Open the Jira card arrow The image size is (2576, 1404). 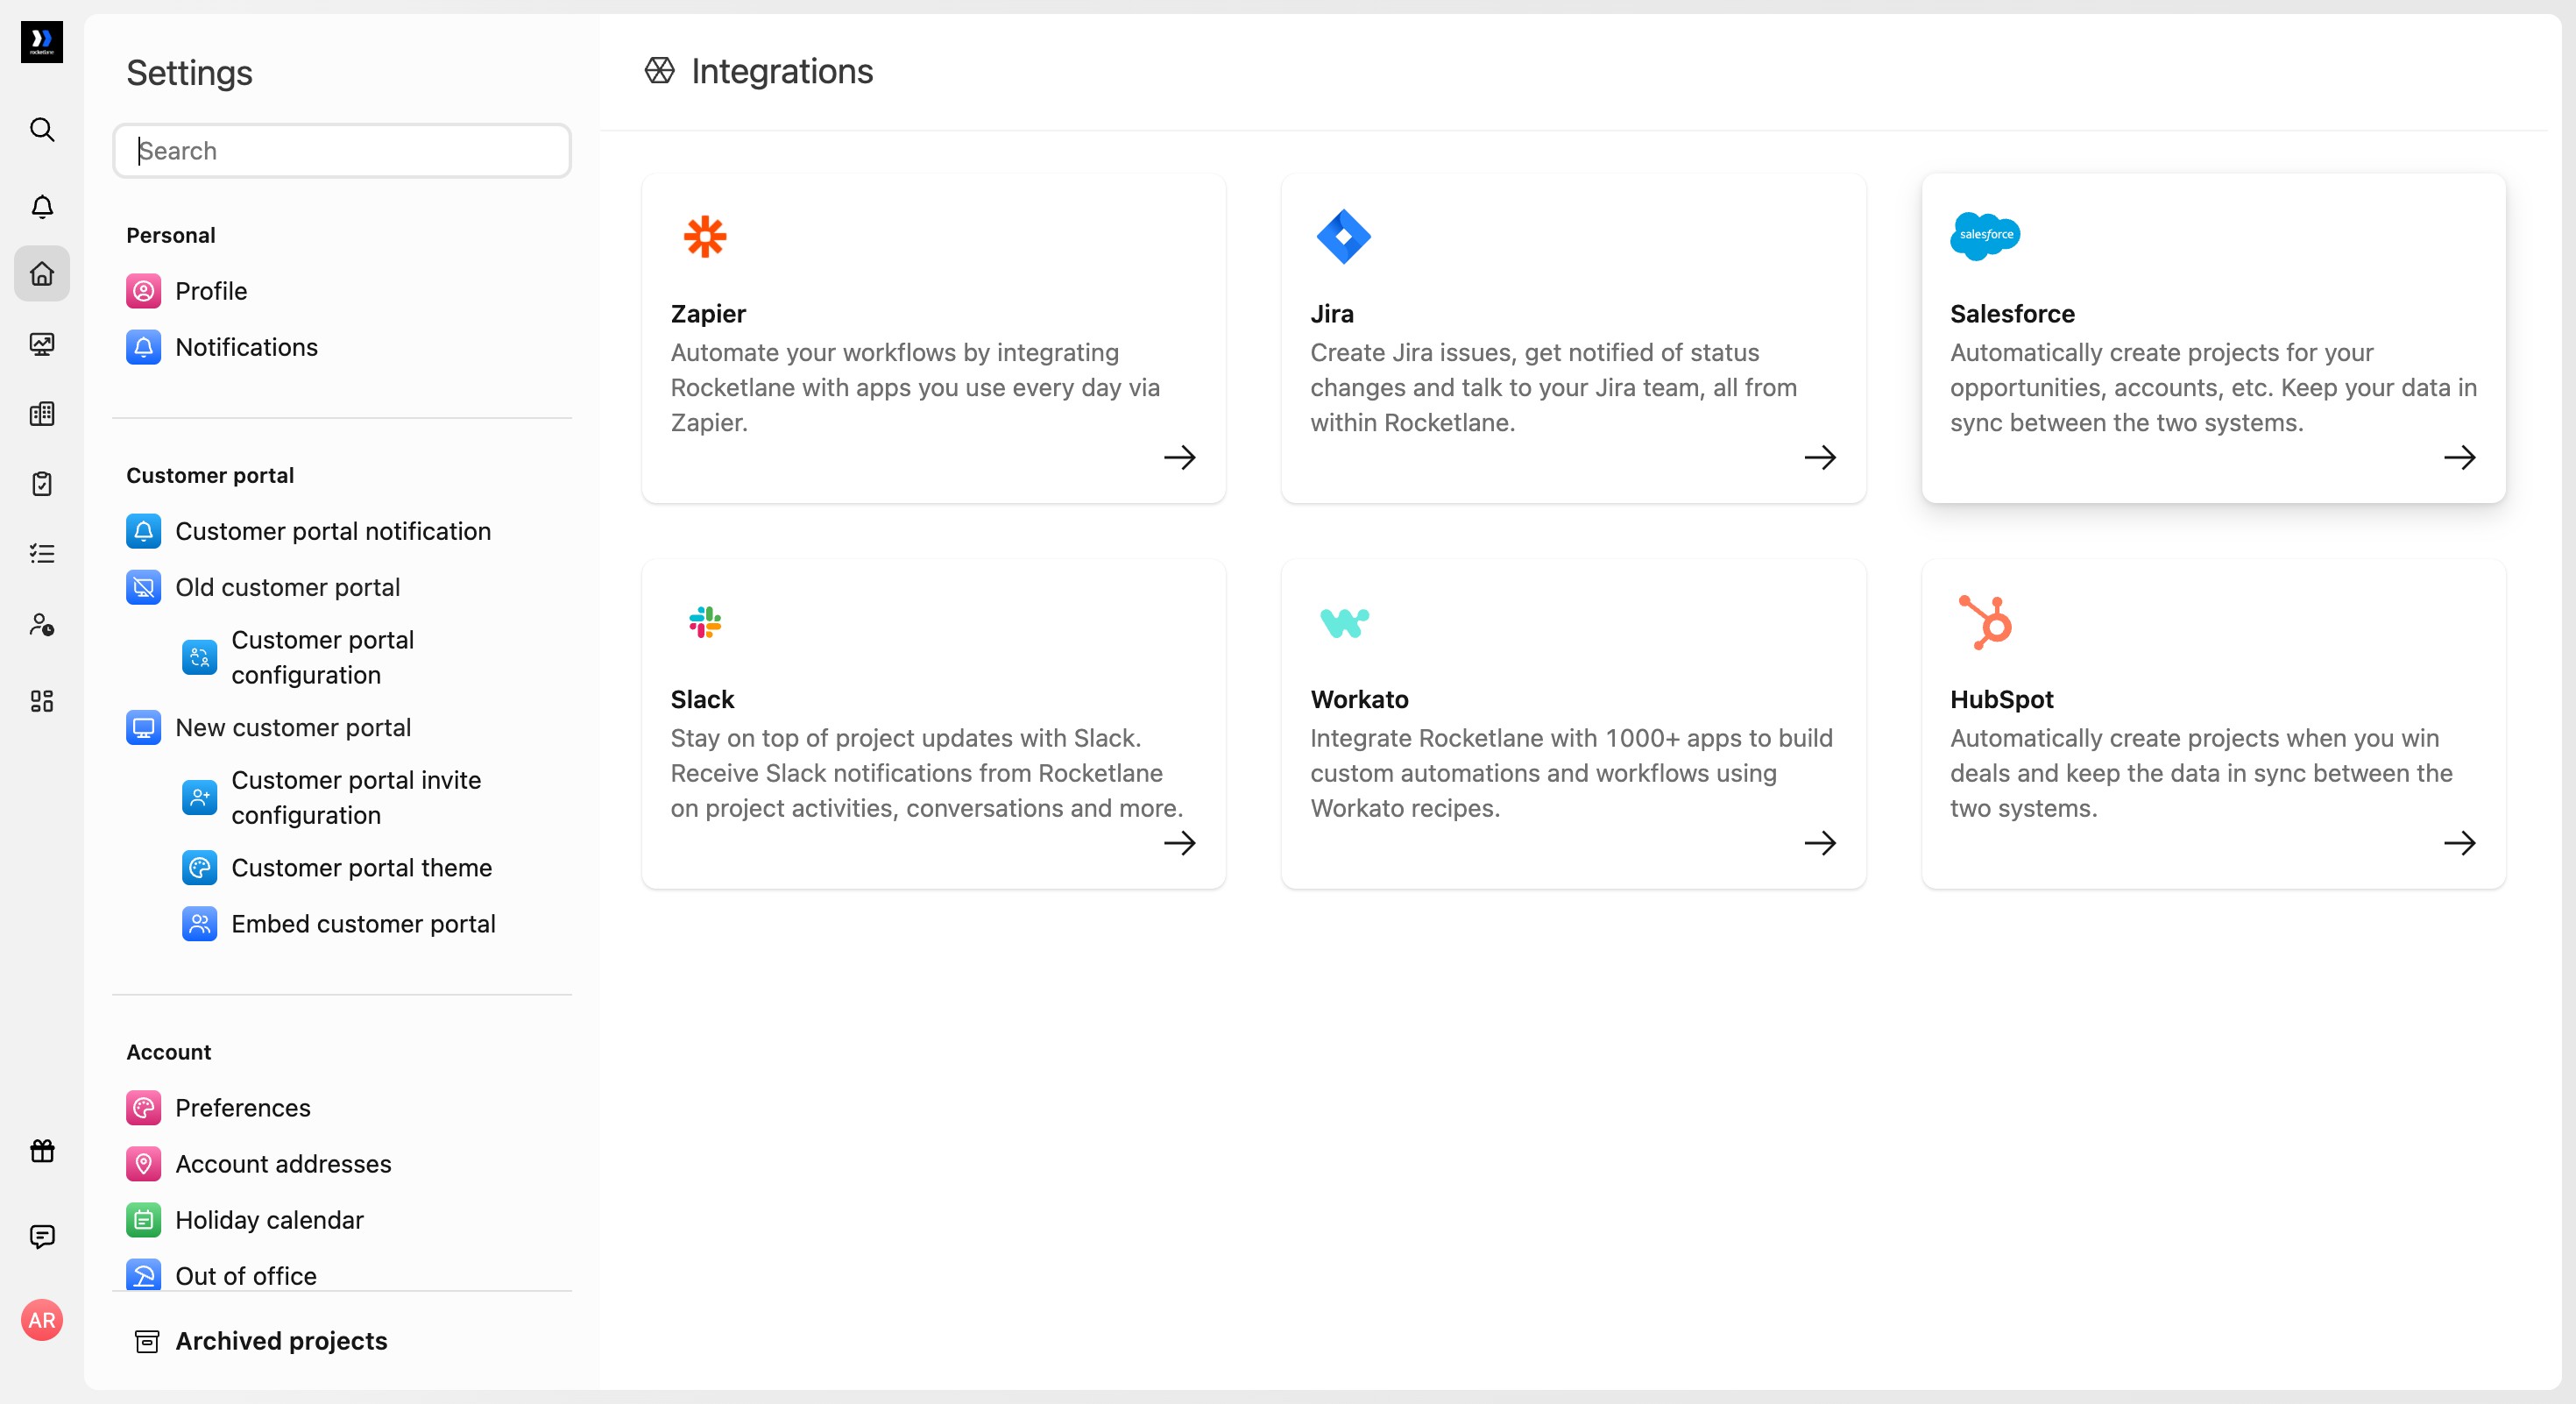point(1820,458)
